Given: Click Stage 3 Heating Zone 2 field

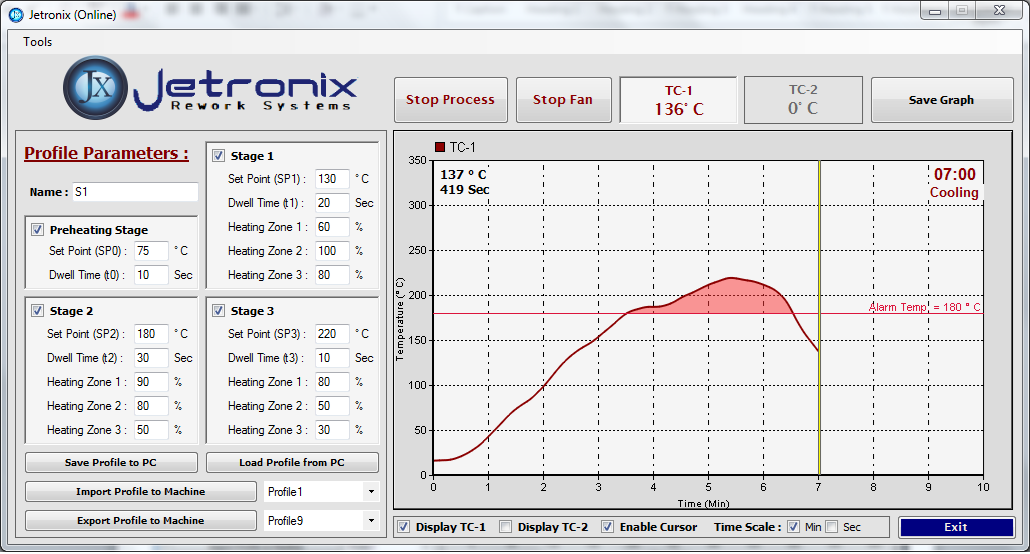Looking at the screenshot, I should pyautogui.click(x=332, y=406).
